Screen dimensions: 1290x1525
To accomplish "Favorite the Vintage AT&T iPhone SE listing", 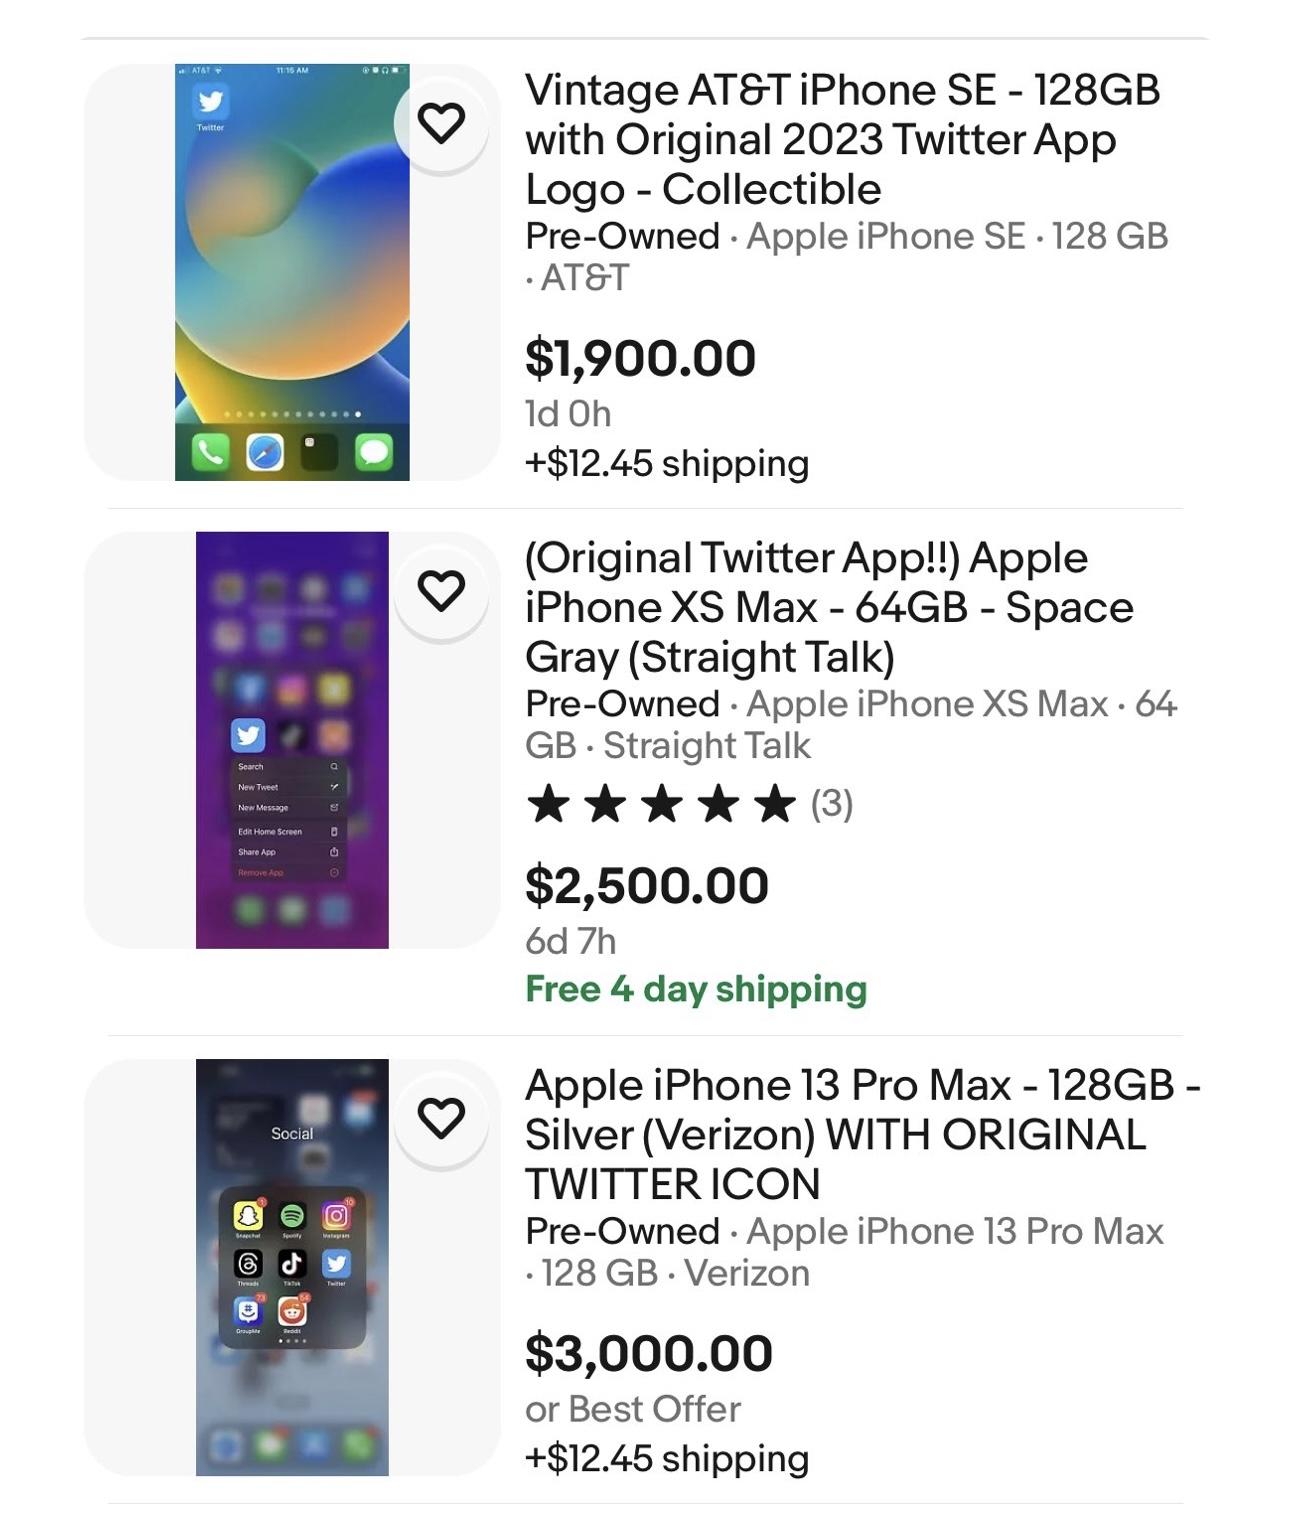I will coord(441,123).
